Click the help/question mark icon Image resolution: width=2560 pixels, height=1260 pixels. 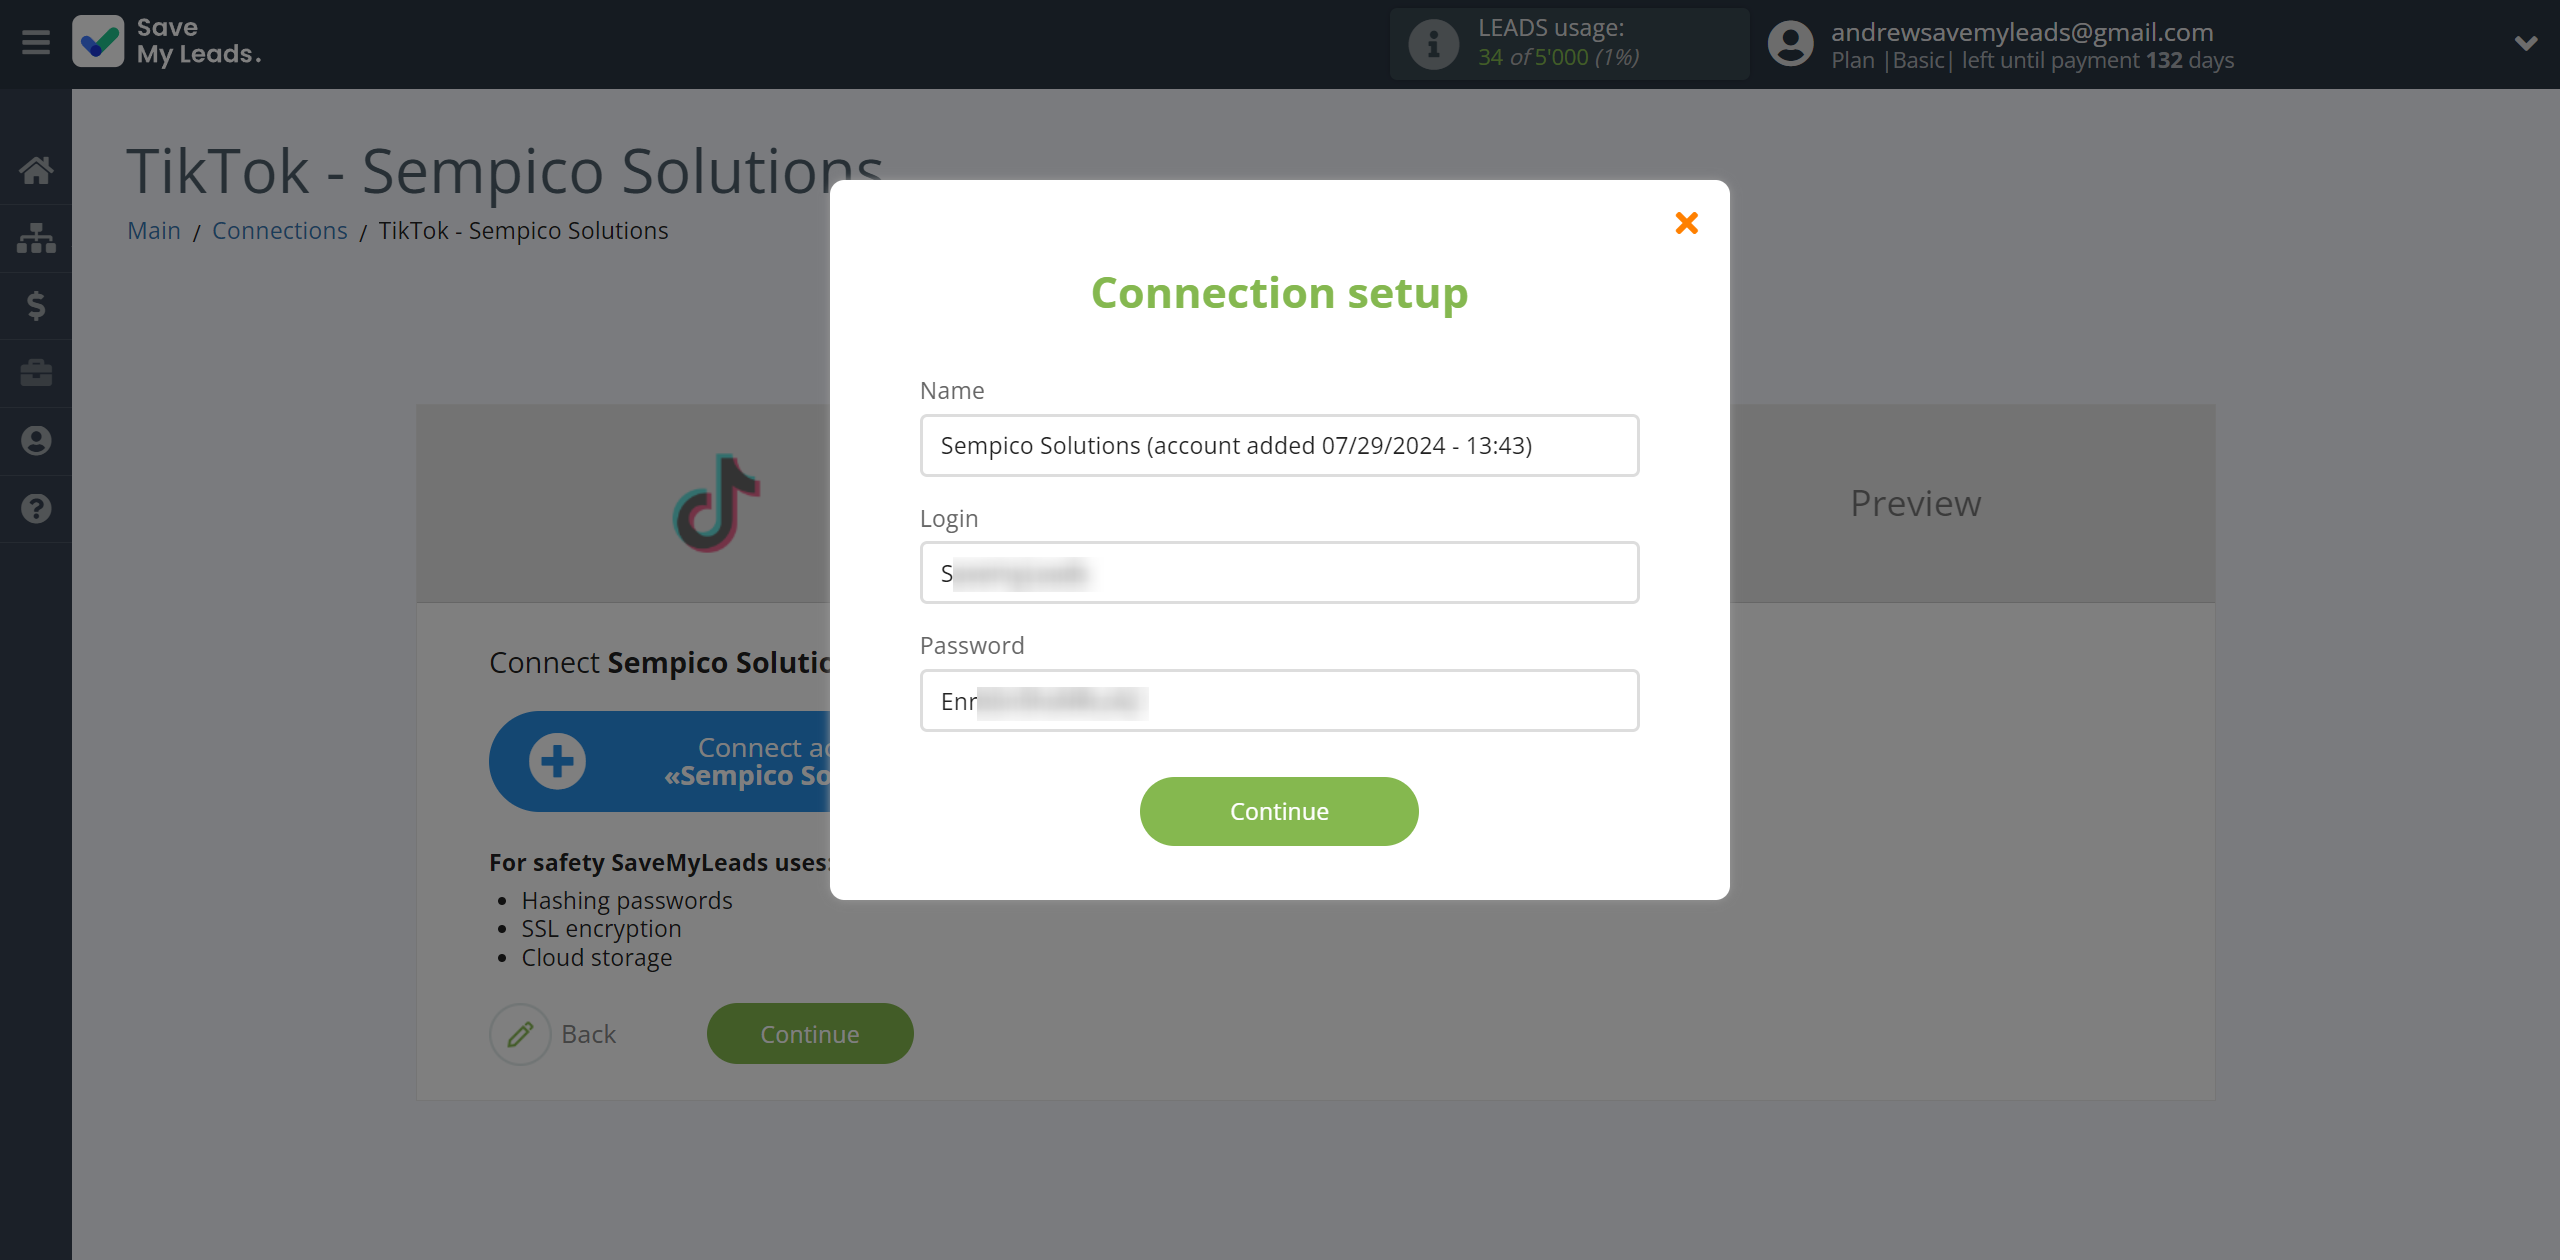tap(36, 508)
